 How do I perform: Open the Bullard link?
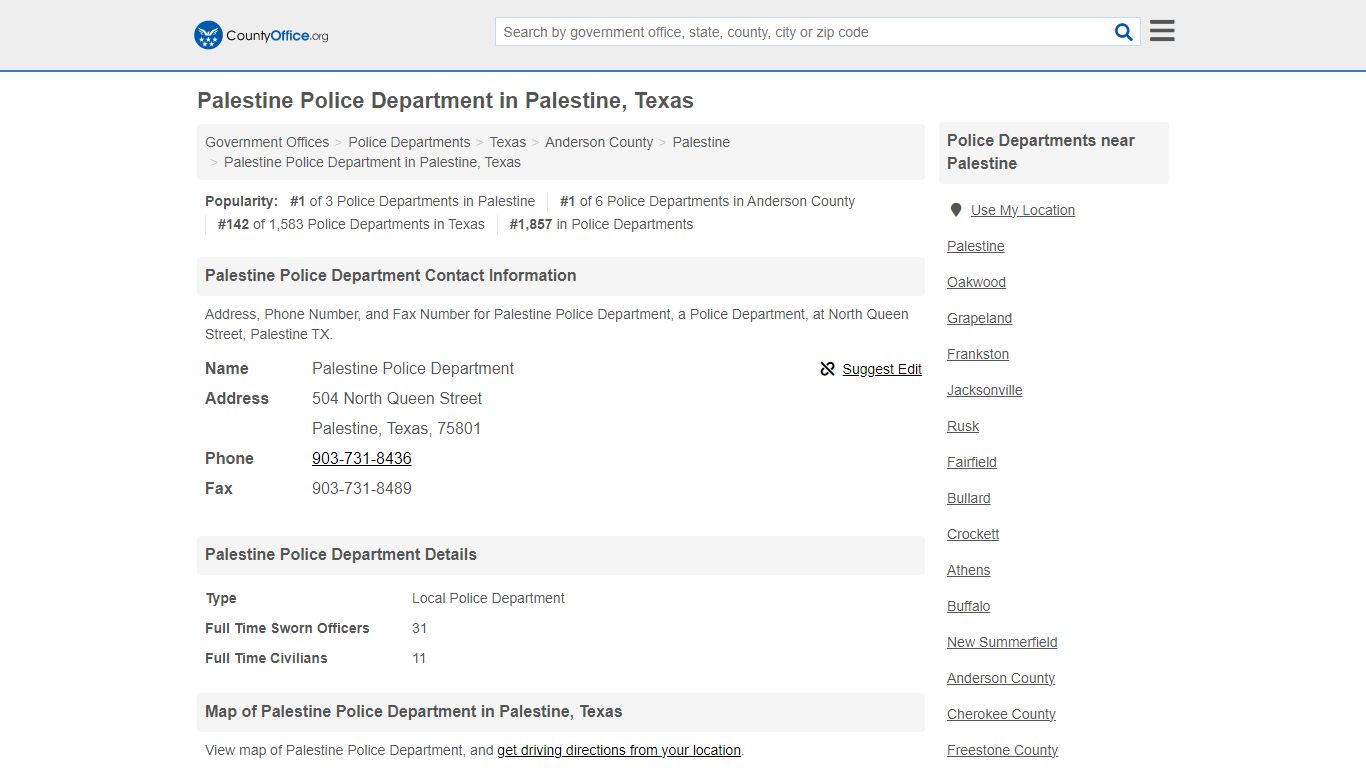tap(968, 498)
